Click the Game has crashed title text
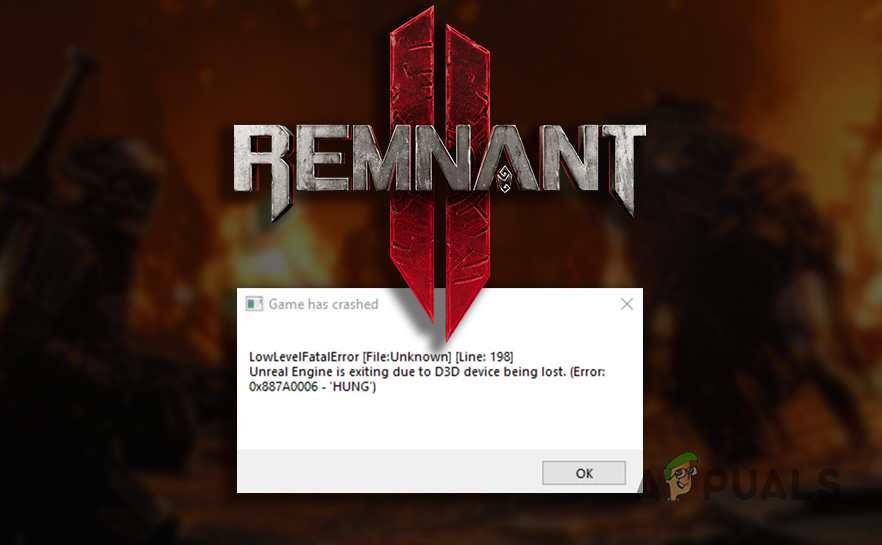Viewport: 882px width, 545px height. (323, 304)
